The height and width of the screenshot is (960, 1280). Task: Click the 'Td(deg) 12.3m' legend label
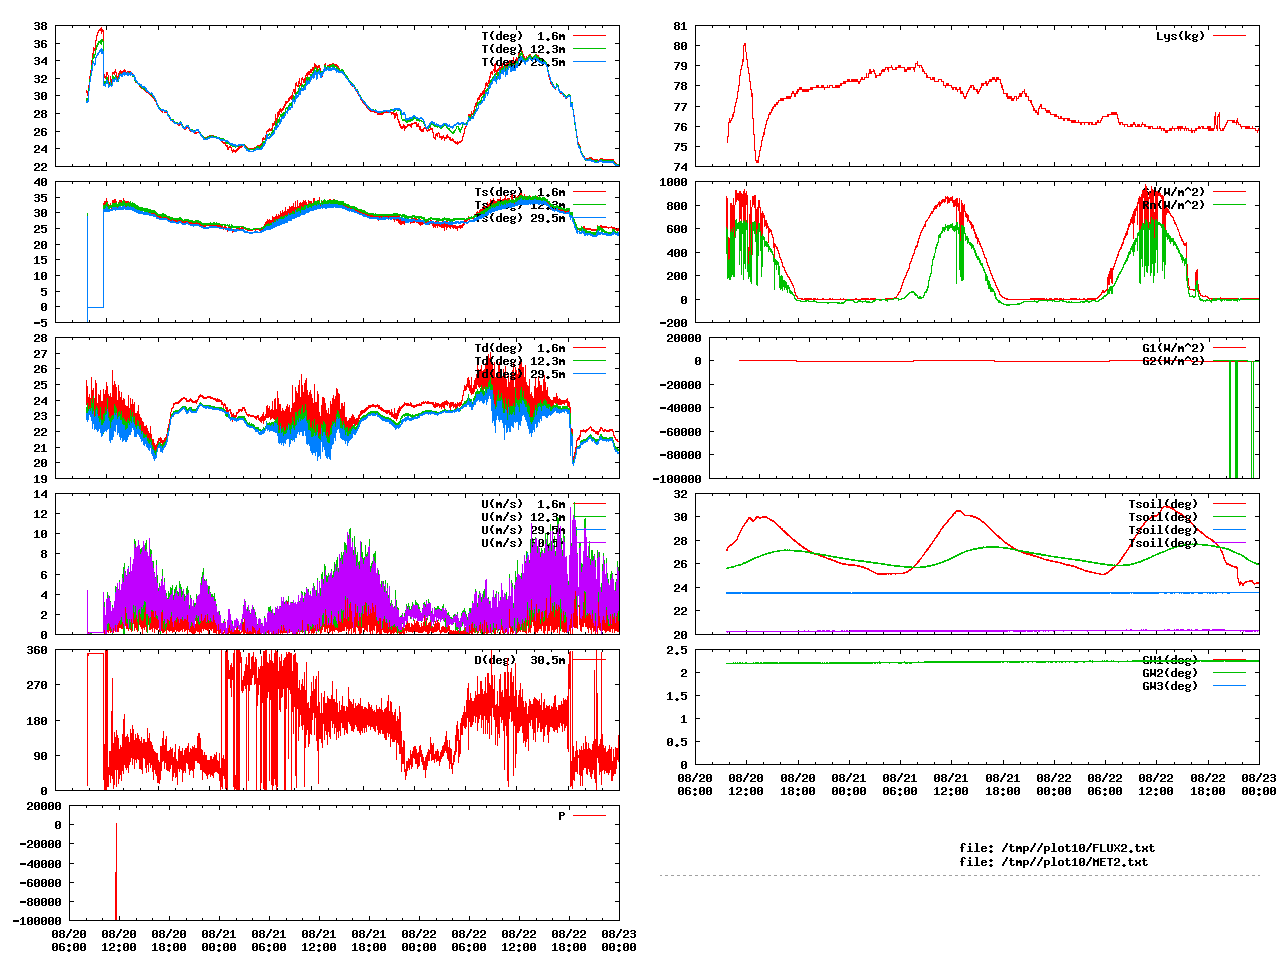click(520, 361)
